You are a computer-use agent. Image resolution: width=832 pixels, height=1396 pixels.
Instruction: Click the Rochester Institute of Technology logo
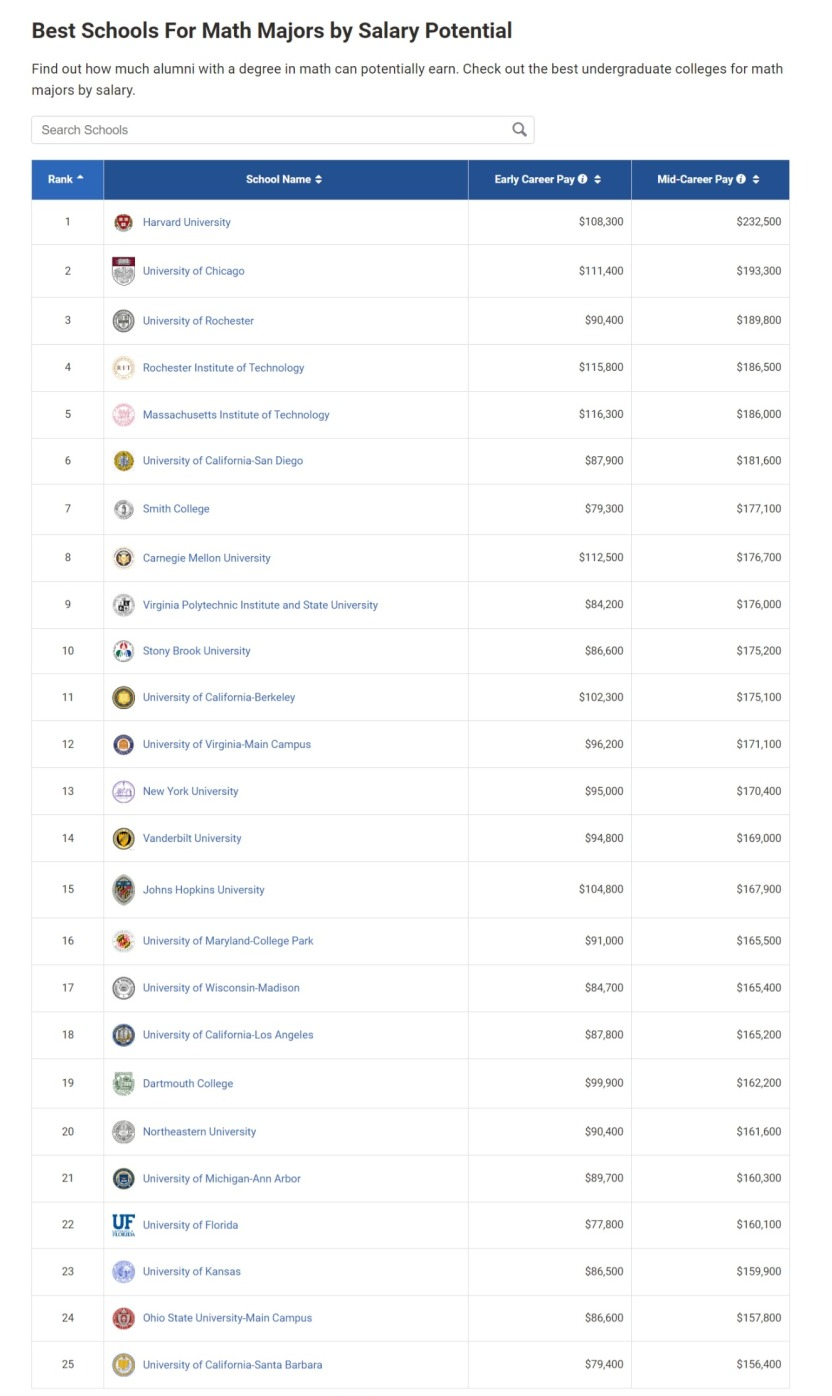tap(123, 368)
